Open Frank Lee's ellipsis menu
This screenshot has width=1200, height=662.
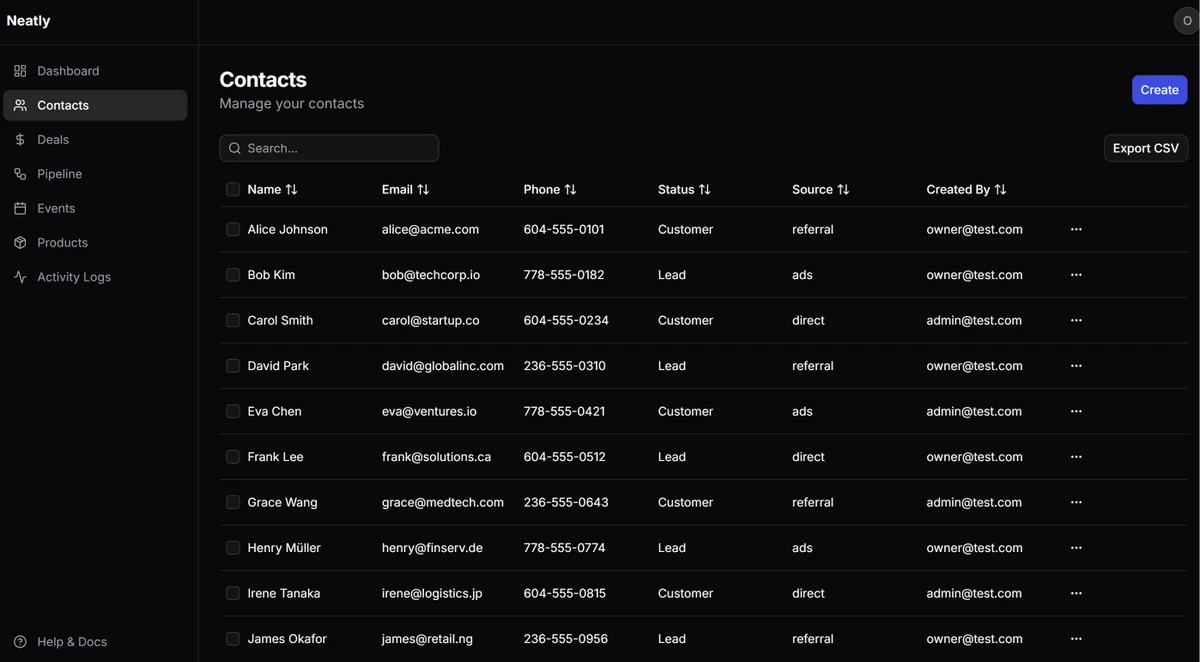(1076, 457)
